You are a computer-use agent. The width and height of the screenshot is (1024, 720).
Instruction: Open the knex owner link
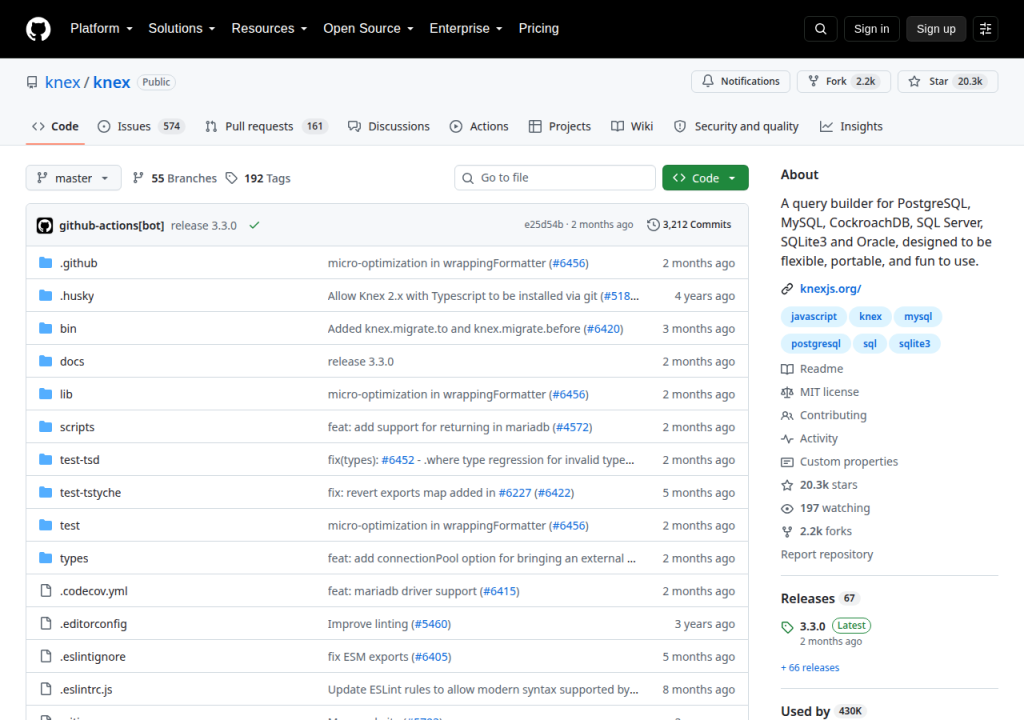click(x=63, y=82)
